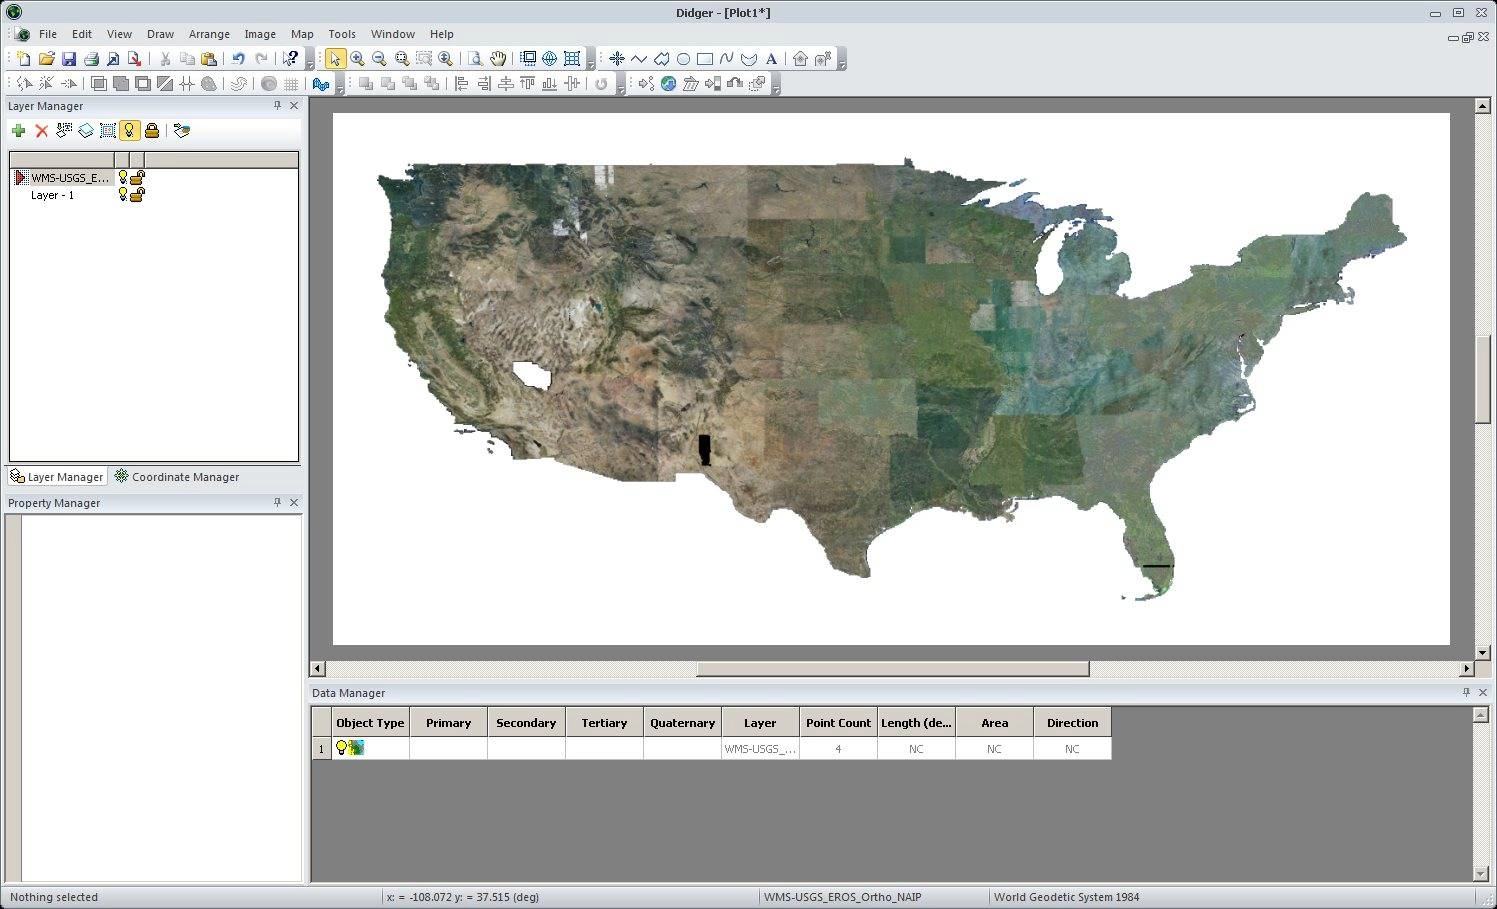Expand the map toolbar options arrow

[x=776, y=85]
